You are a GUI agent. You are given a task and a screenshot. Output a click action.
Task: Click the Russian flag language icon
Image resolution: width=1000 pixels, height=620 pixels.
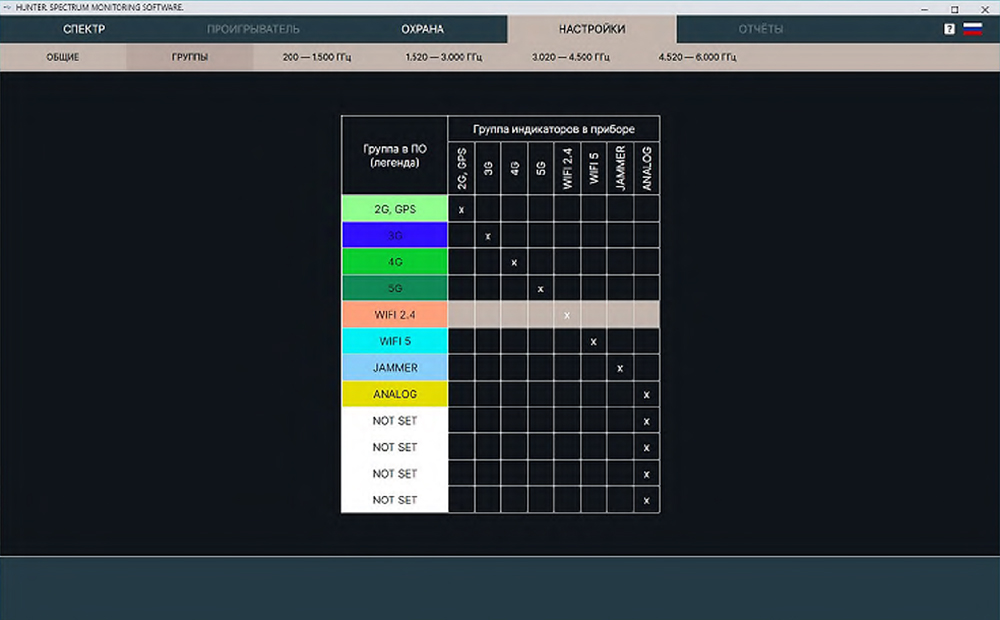[x=972, y=30]
